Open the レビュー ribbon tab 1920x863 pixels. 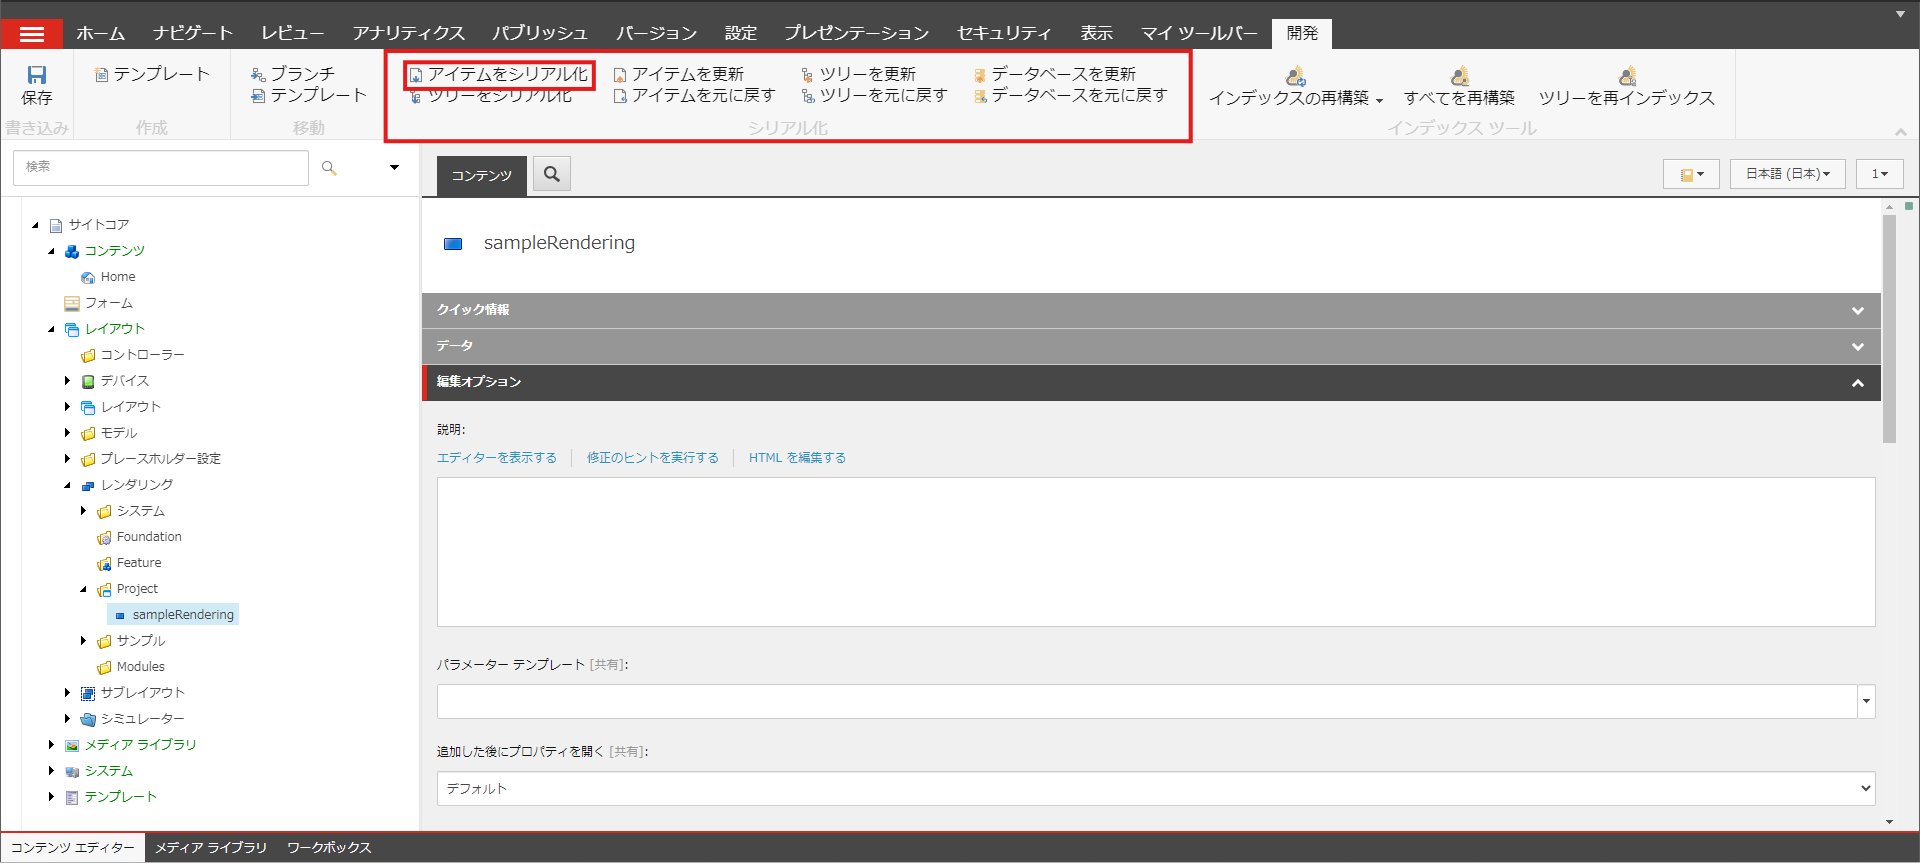click(x=292, y=33)
